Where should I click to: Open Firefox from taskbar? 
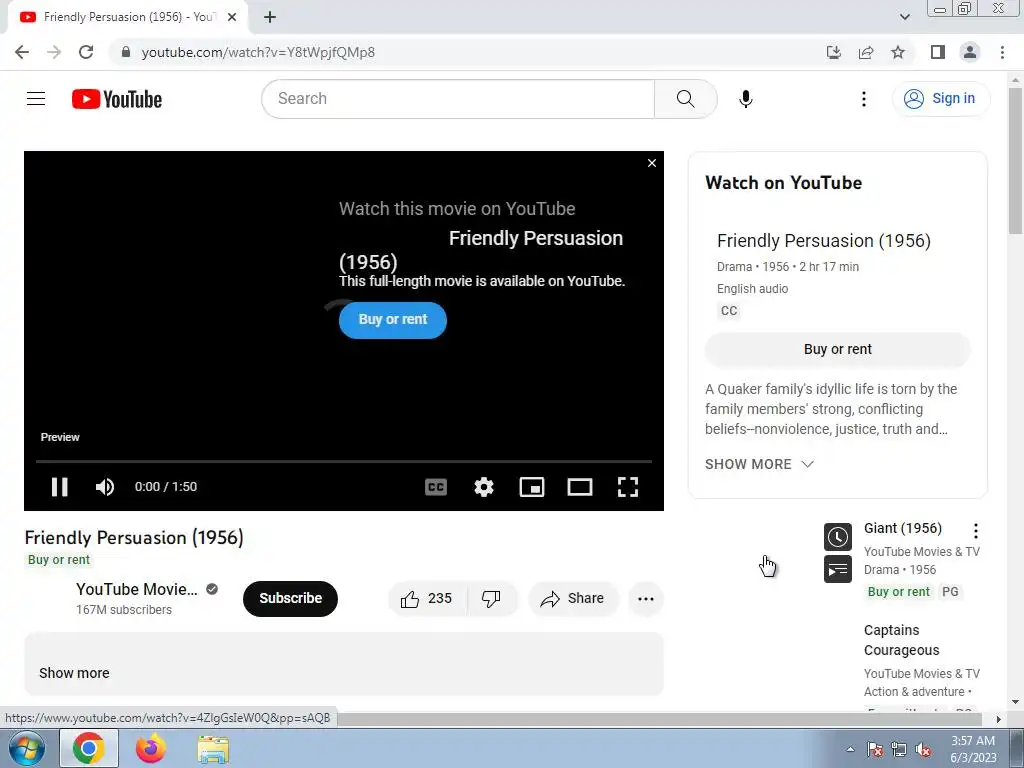(x=151, y=748)
